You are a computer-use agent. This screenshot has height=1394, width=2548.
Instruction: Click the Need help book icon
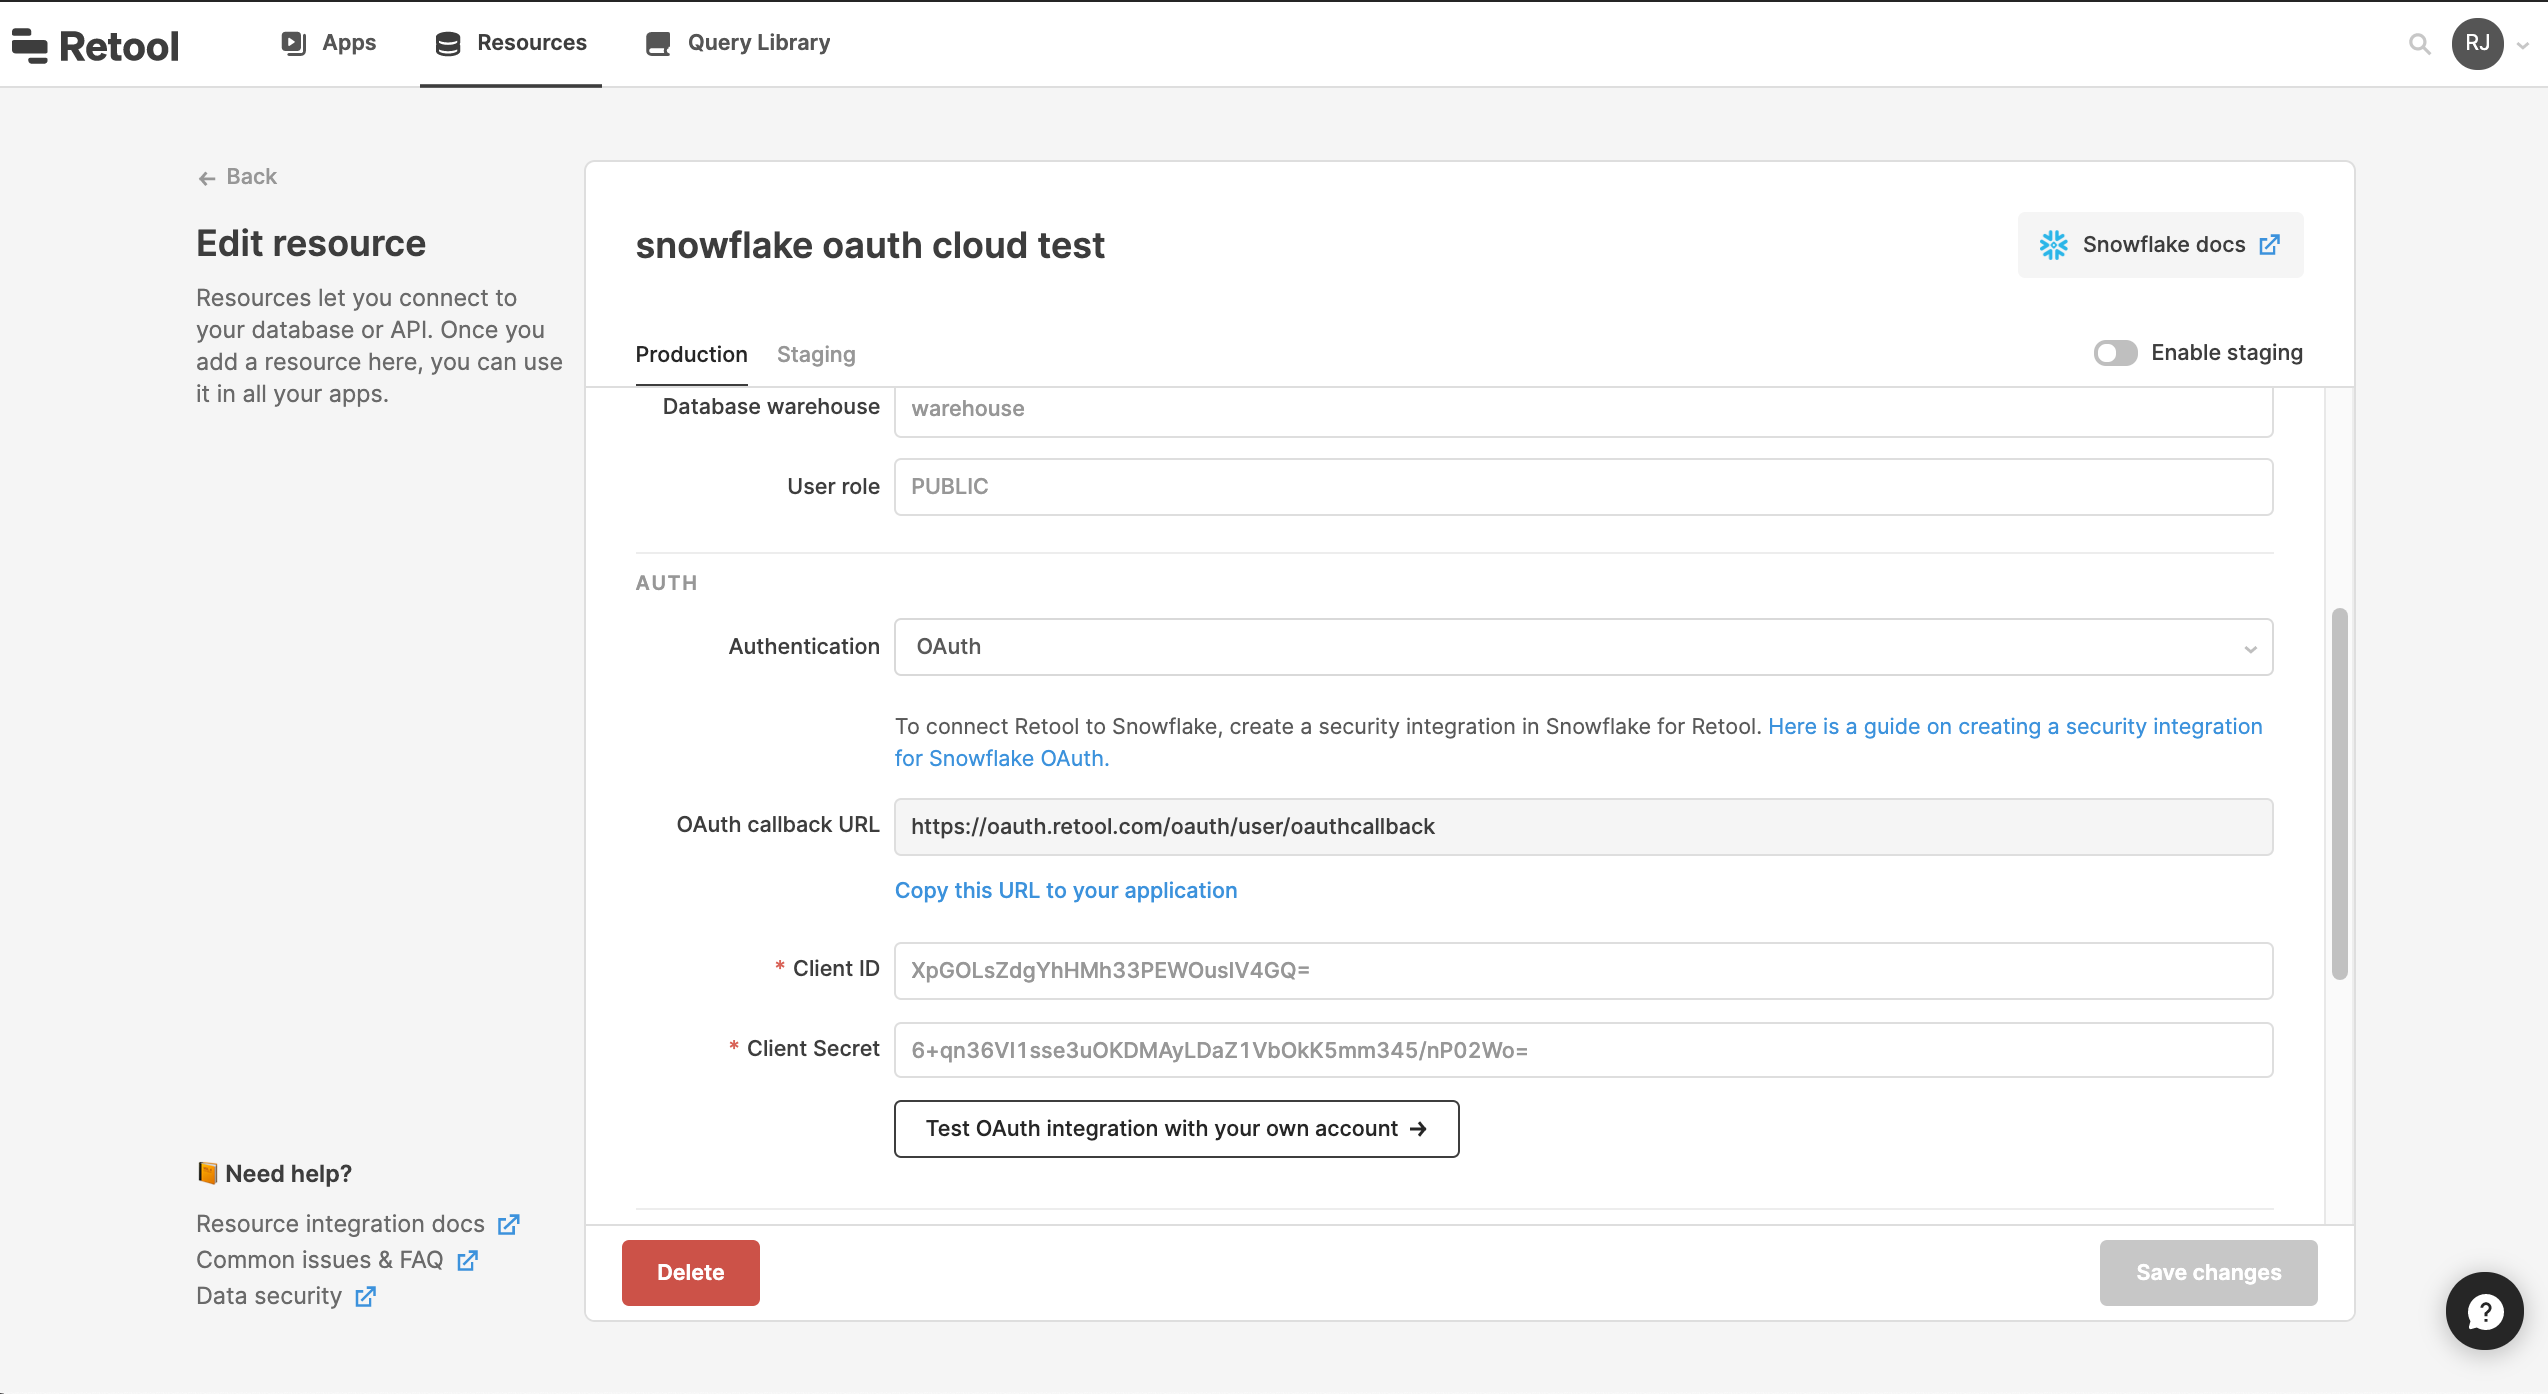207,1173
